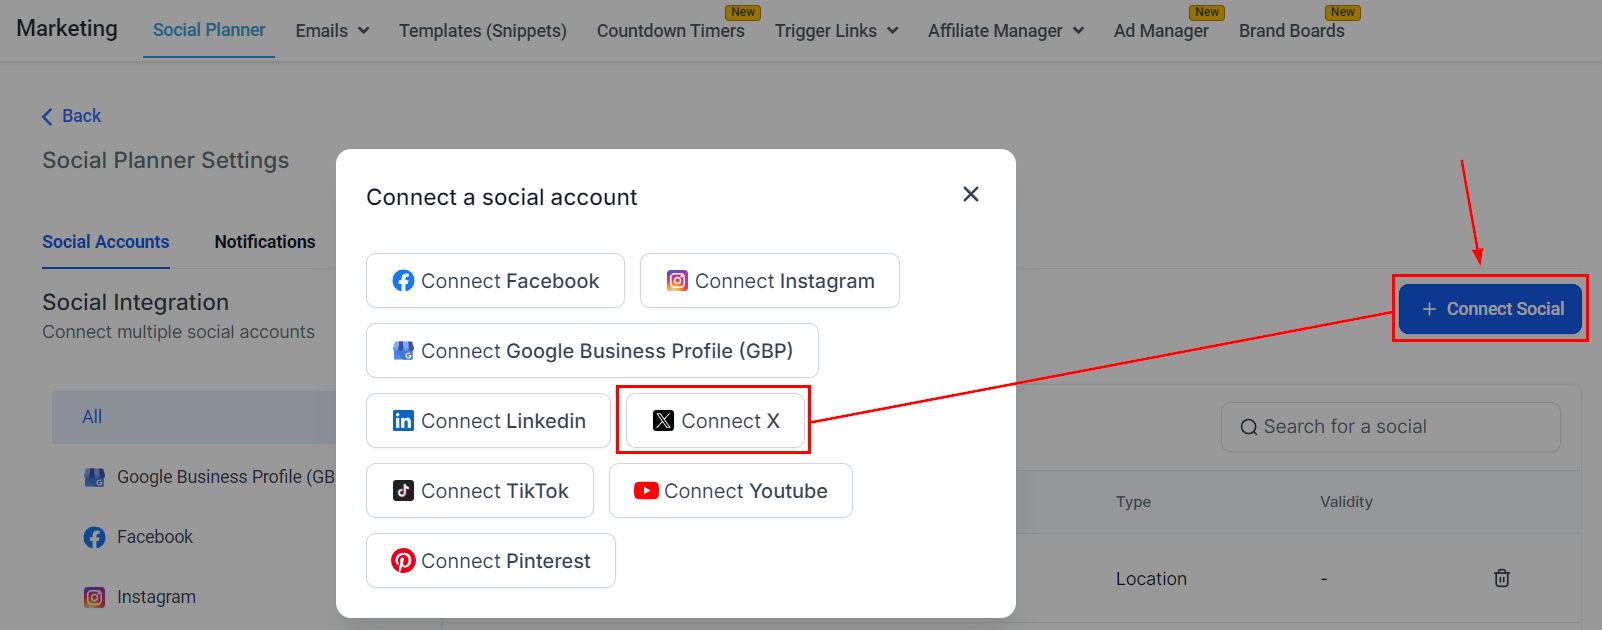Open the Social Planner tab
The width and height of the screenshot is (1602, 630).
(x=209, y=30)
